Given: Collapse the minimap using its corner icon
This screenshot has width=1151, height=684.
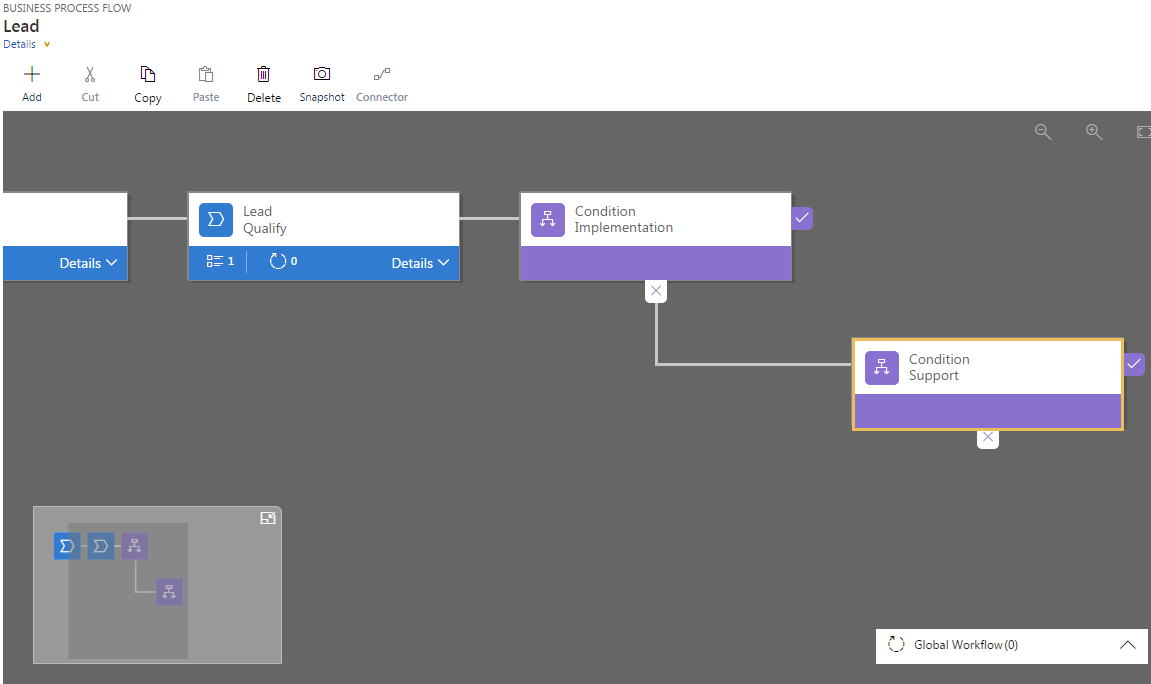Looking at the screenshot, I should pyautogui.click(x=268, y=518).
